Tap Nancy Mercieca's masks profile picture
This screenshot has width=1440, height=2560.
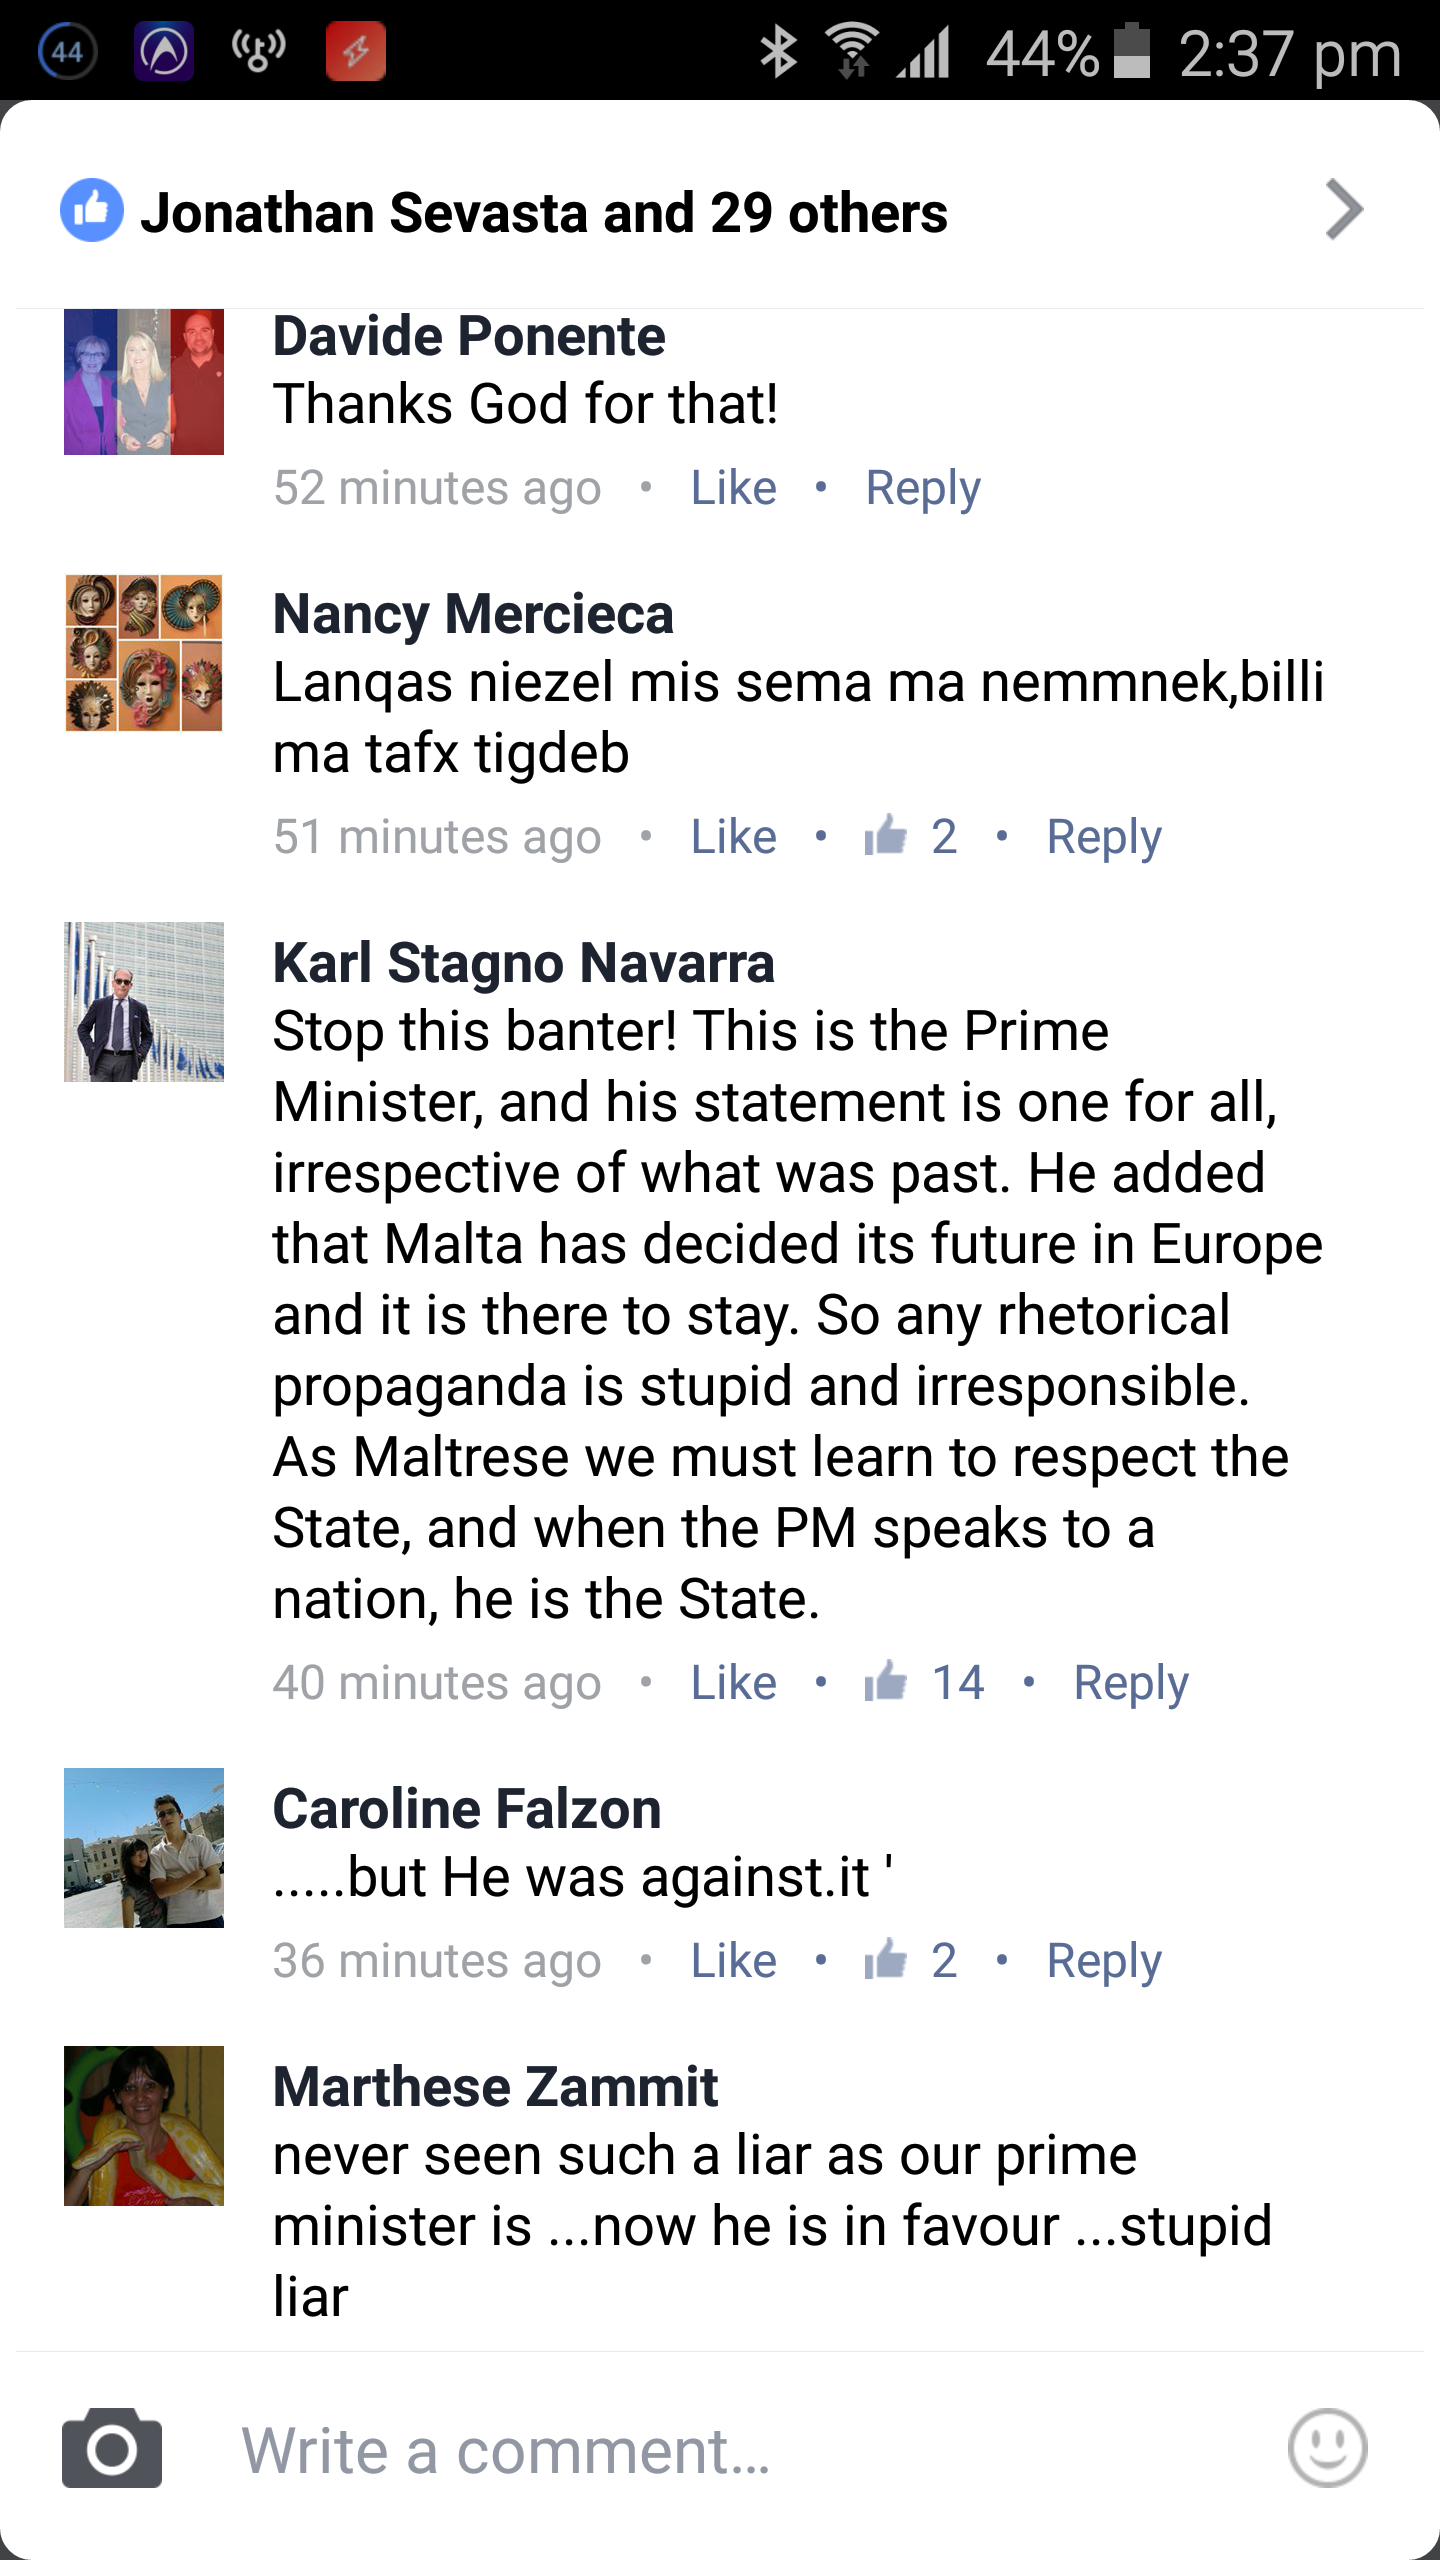(x=144, y=652)
